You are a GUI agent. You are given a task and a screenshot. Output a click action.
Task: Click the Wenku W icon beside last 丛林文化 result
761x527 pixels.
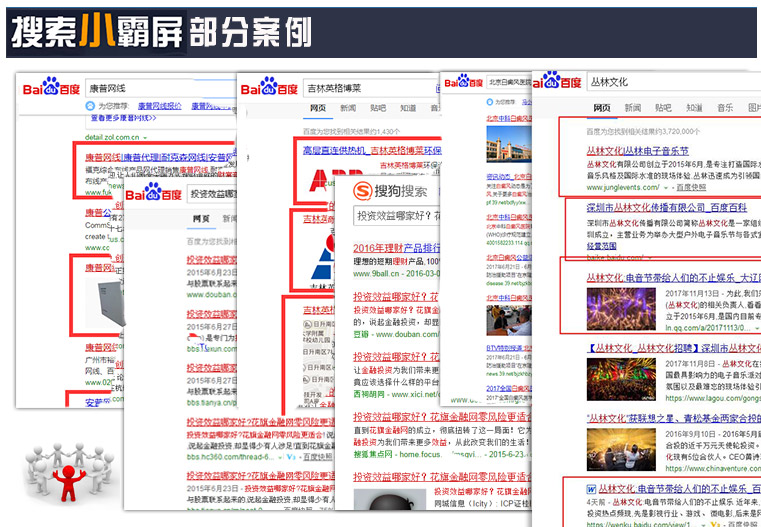(x=591, y=489)
